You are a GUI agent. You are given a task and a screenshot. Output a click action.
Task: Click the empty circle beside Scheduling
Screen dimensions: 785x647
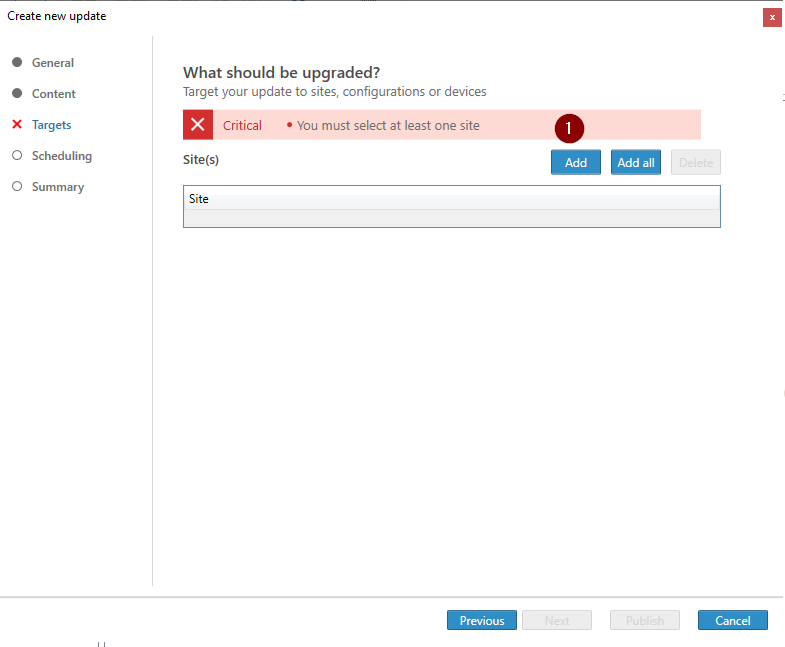(17, 155)
